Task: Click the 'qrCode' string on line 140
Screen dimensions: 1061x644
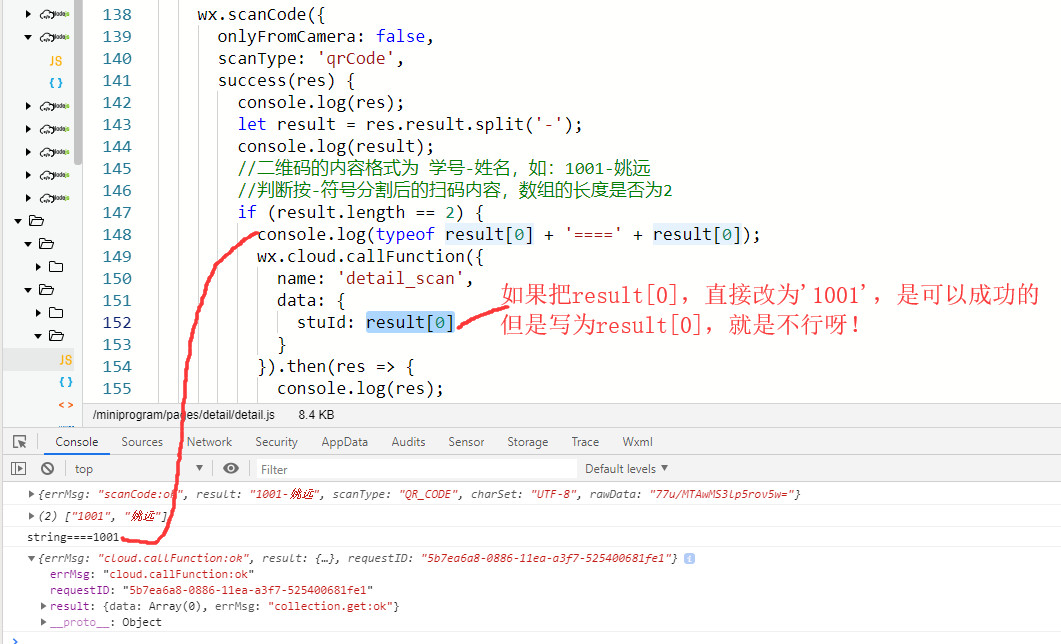Action: coord(356,59)
